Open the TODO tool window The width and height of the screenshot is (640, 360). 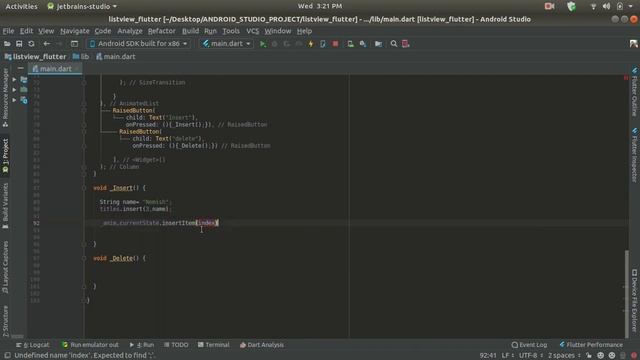(176, 345)
